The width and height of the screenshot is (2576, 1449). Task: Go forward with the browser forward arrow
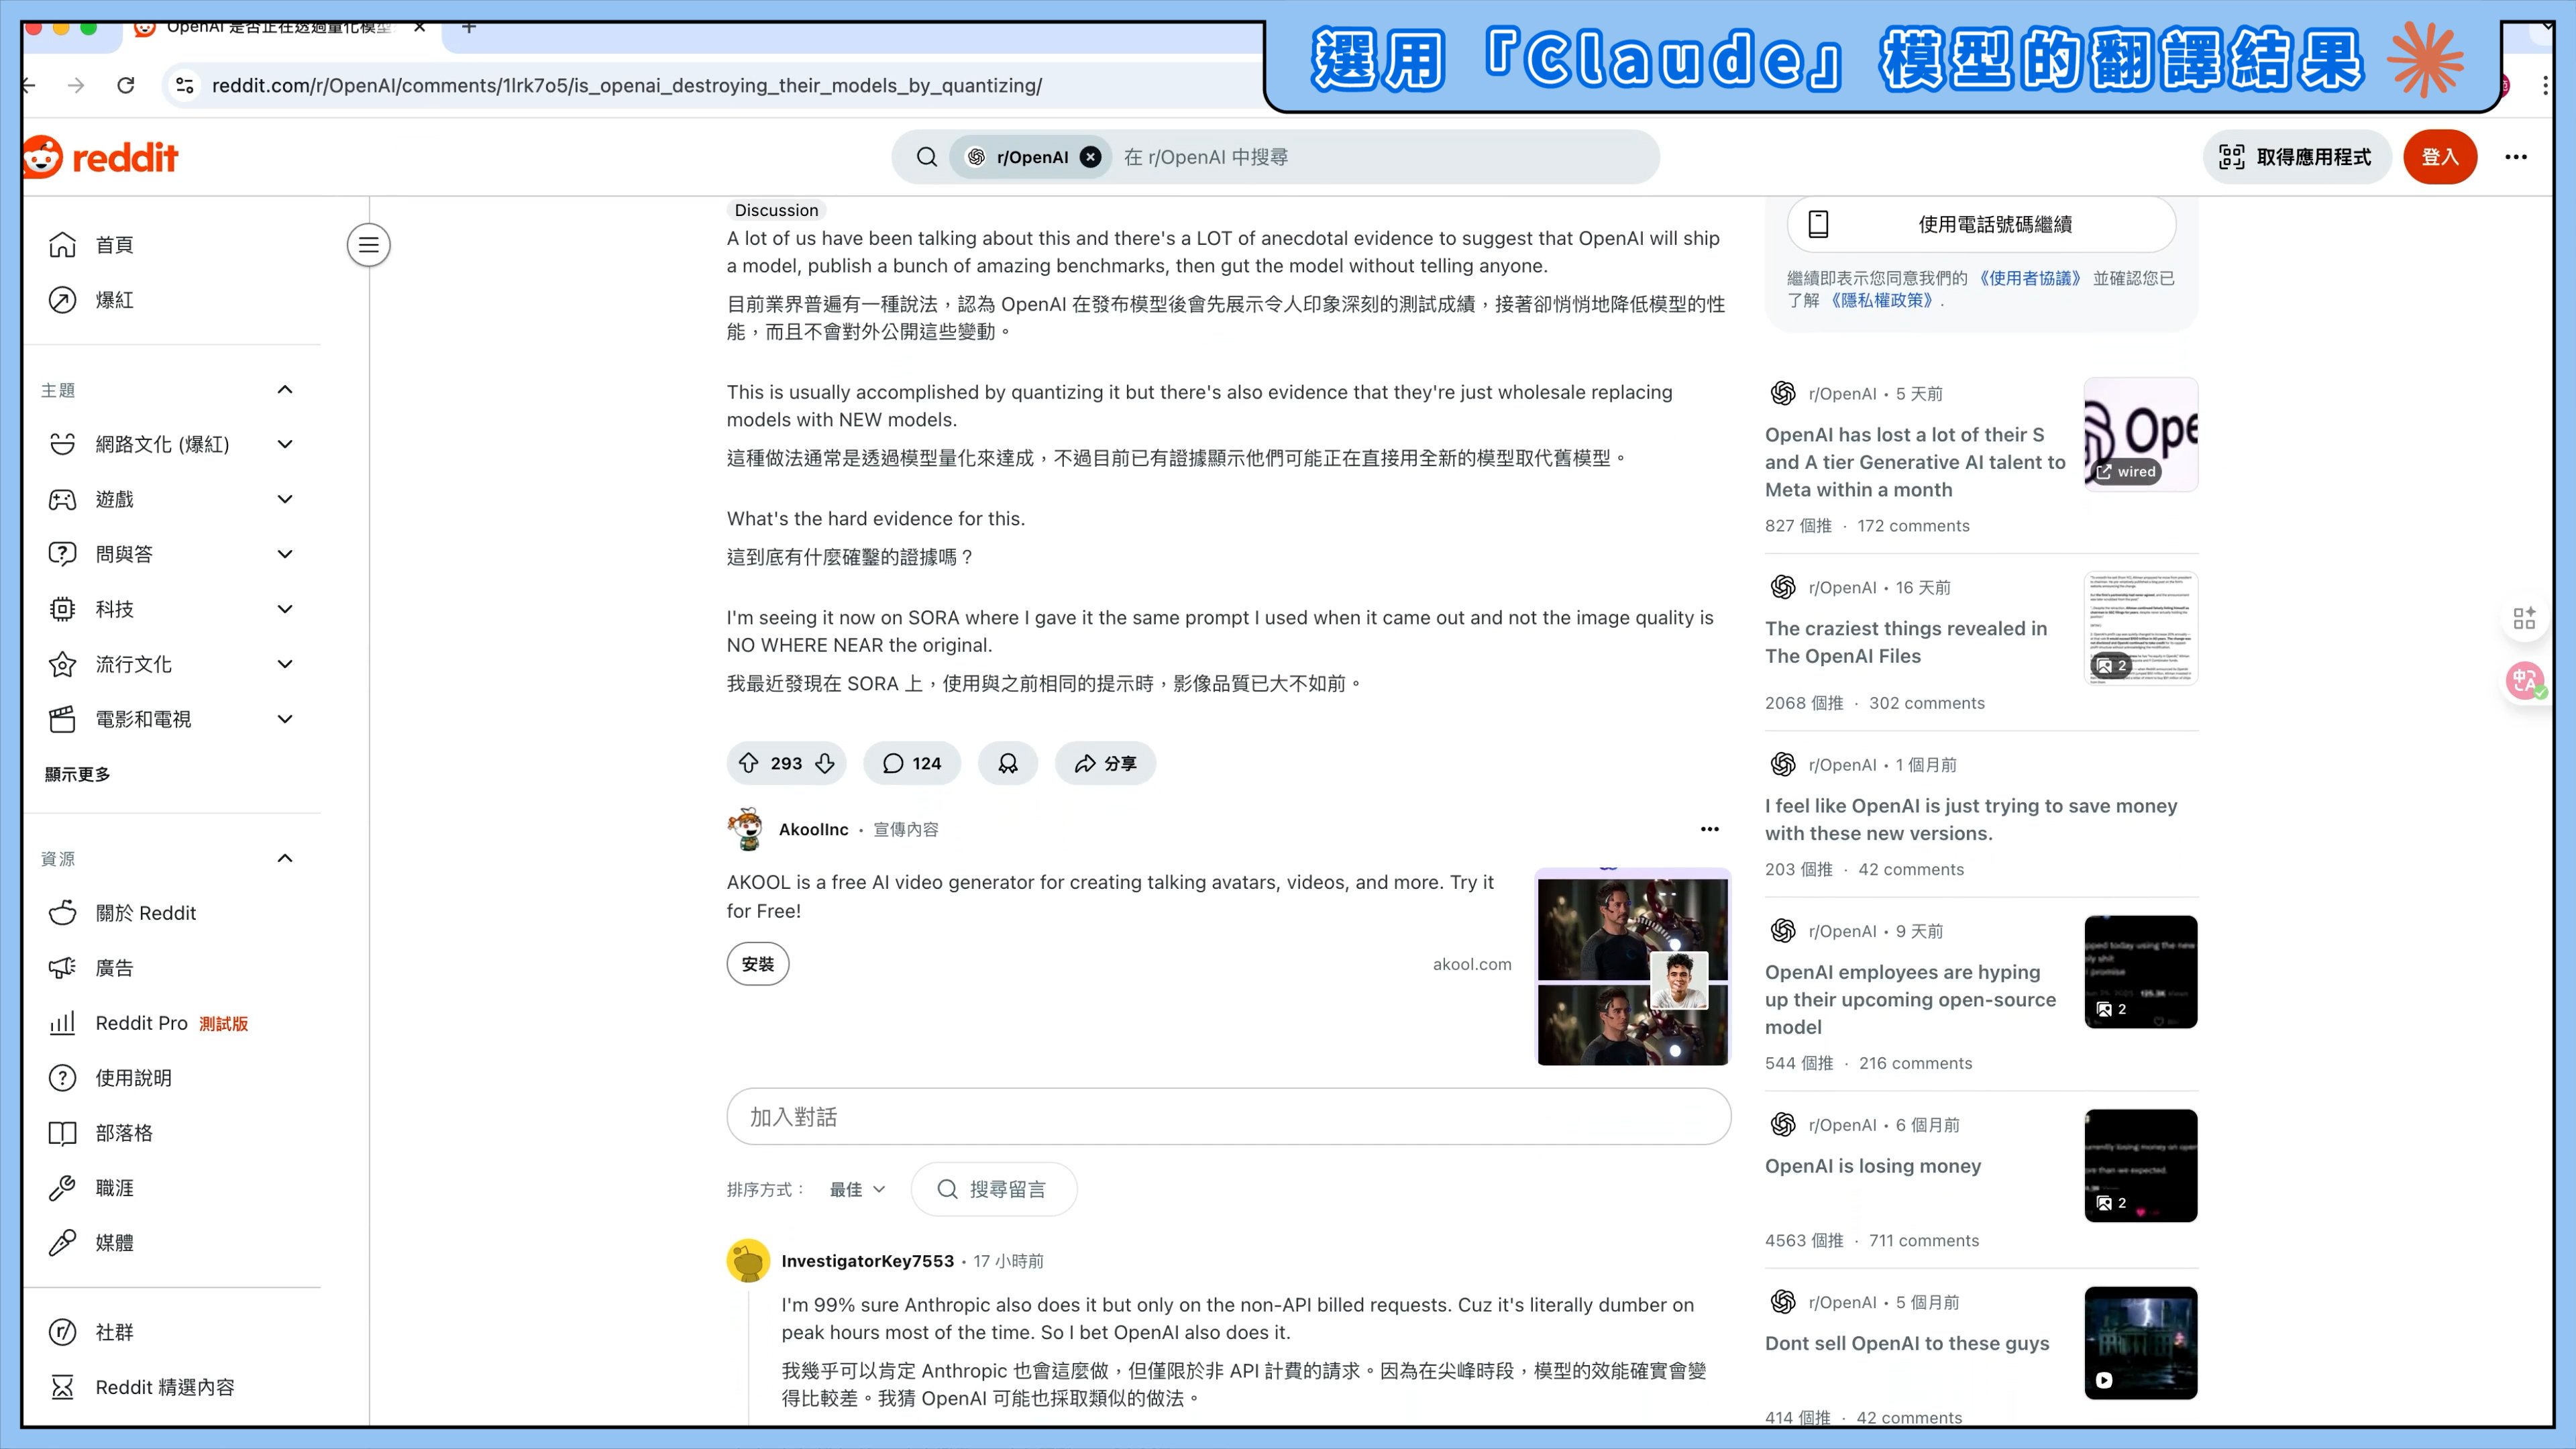pos(76,85)
